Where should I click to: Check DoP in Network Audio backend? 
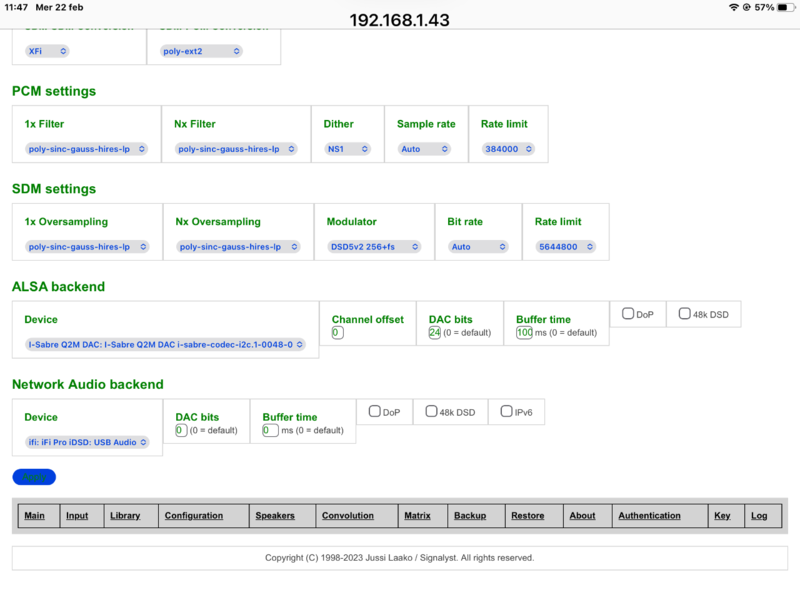tap(375, 411)
